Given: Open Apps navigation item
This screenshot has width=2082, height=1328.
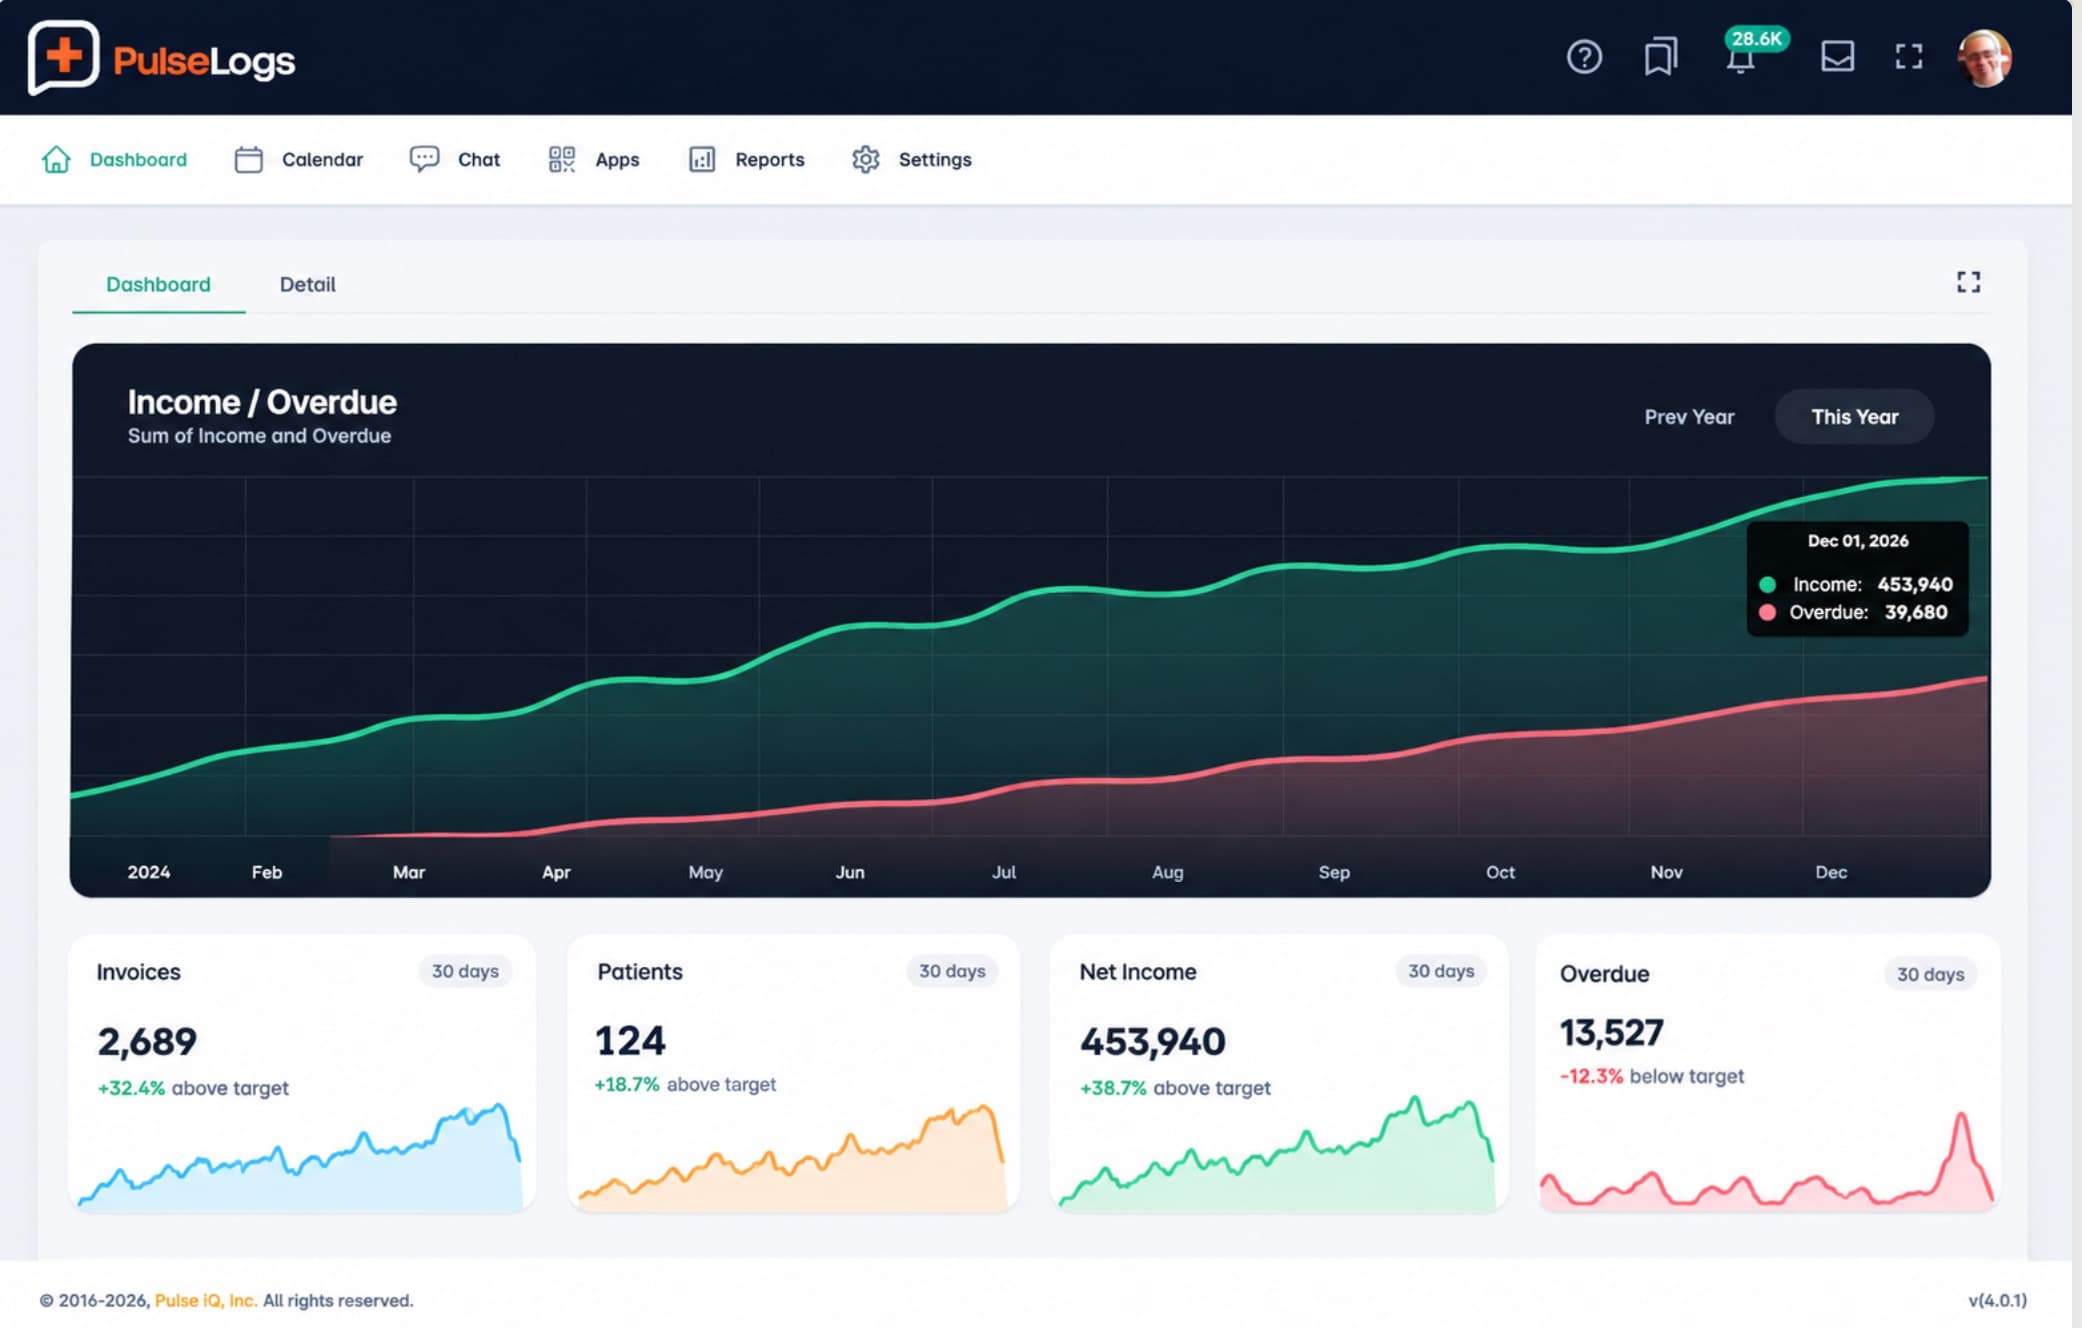Looking at the screenshot, I should click(594, 159).
